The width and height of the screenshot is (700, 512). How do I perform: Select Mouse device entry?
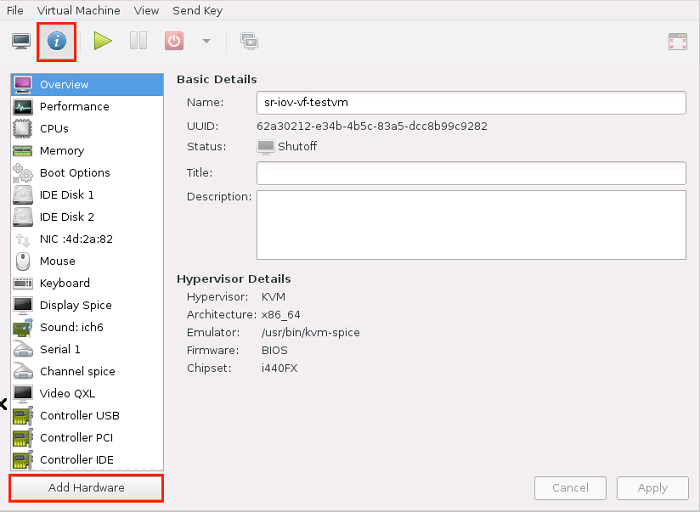tap(87, 261)
